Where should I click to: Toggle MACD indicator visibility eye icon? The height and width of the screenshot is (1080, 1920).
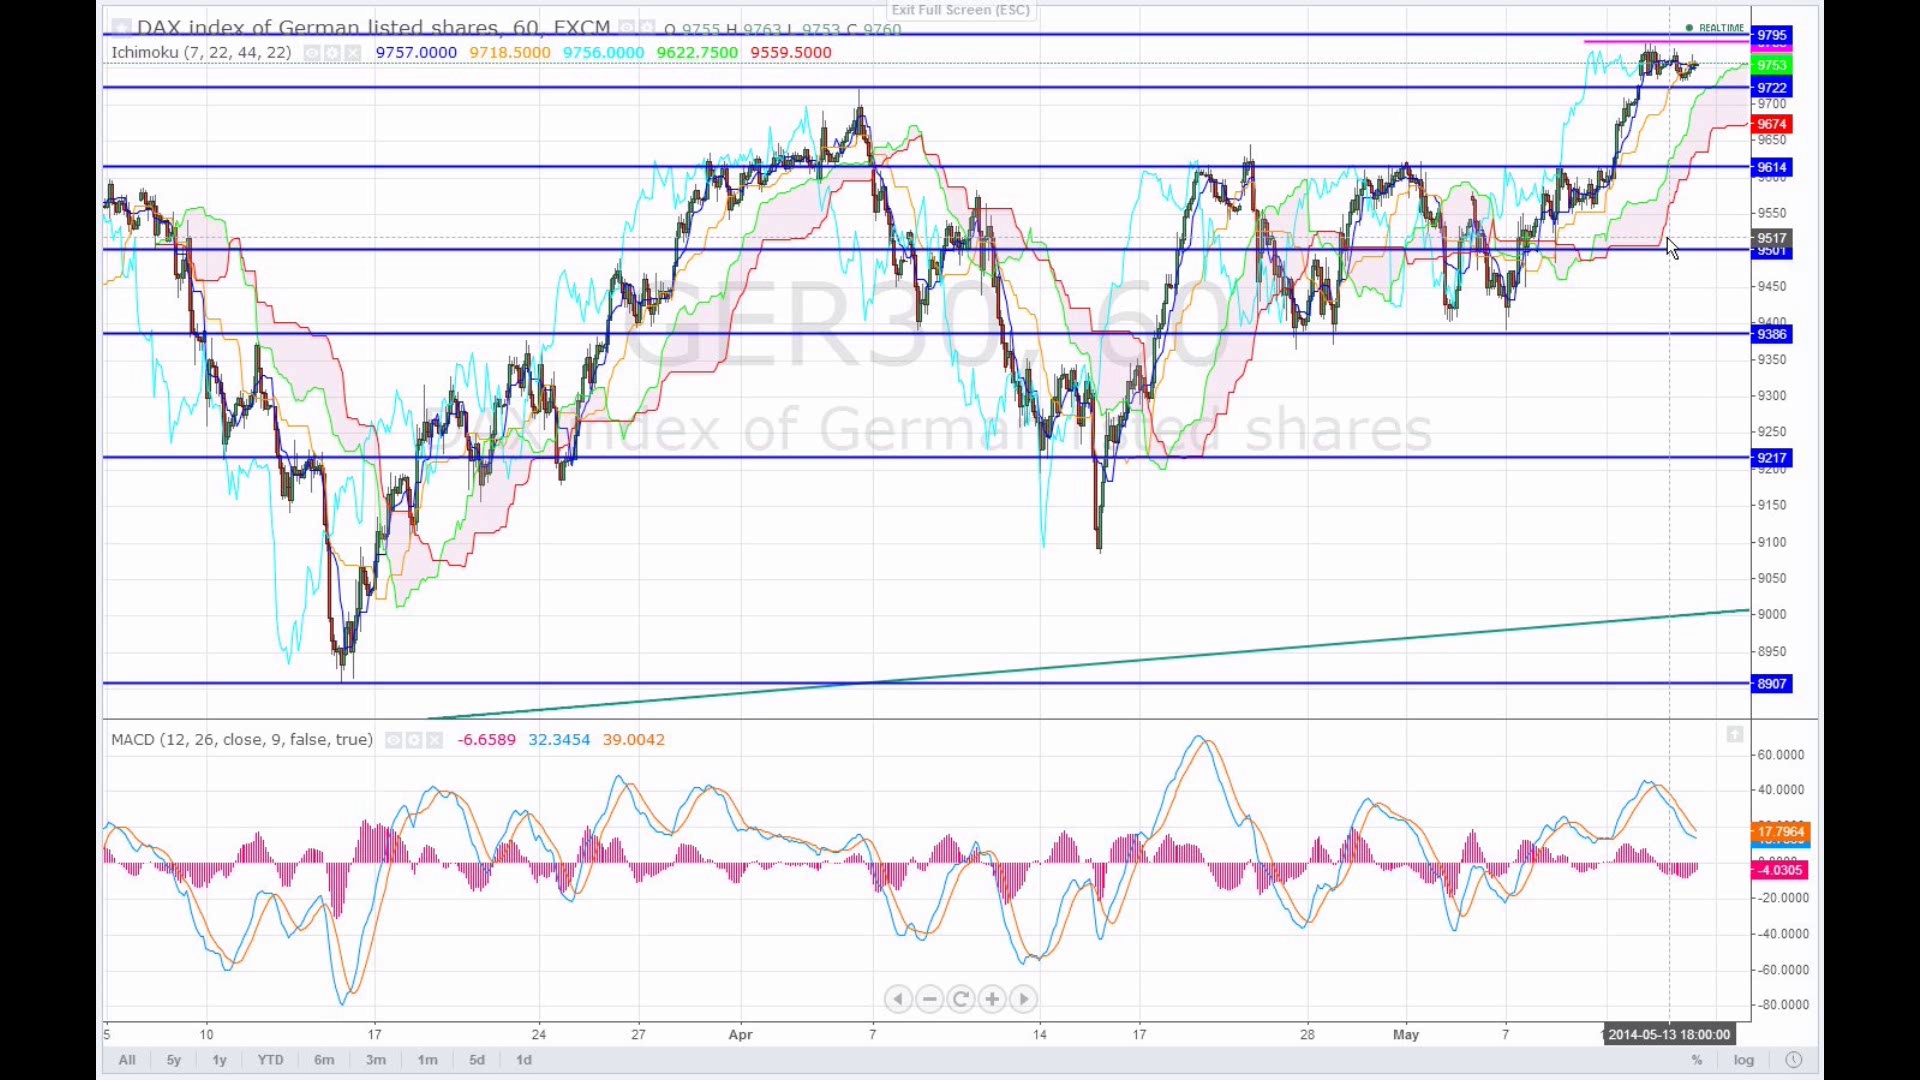click(x=394, y=741)
